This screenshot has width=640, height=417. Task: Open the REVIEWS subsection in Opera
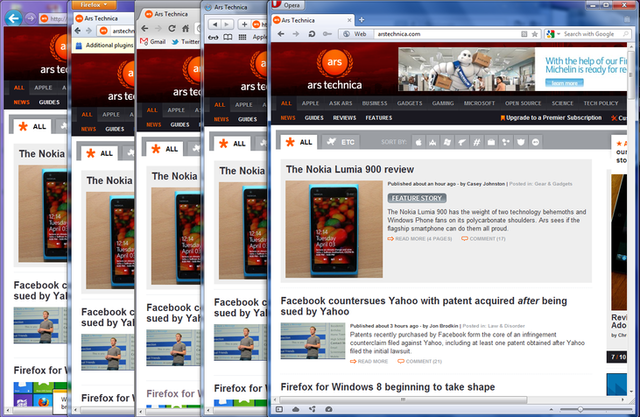coord(344,118)
